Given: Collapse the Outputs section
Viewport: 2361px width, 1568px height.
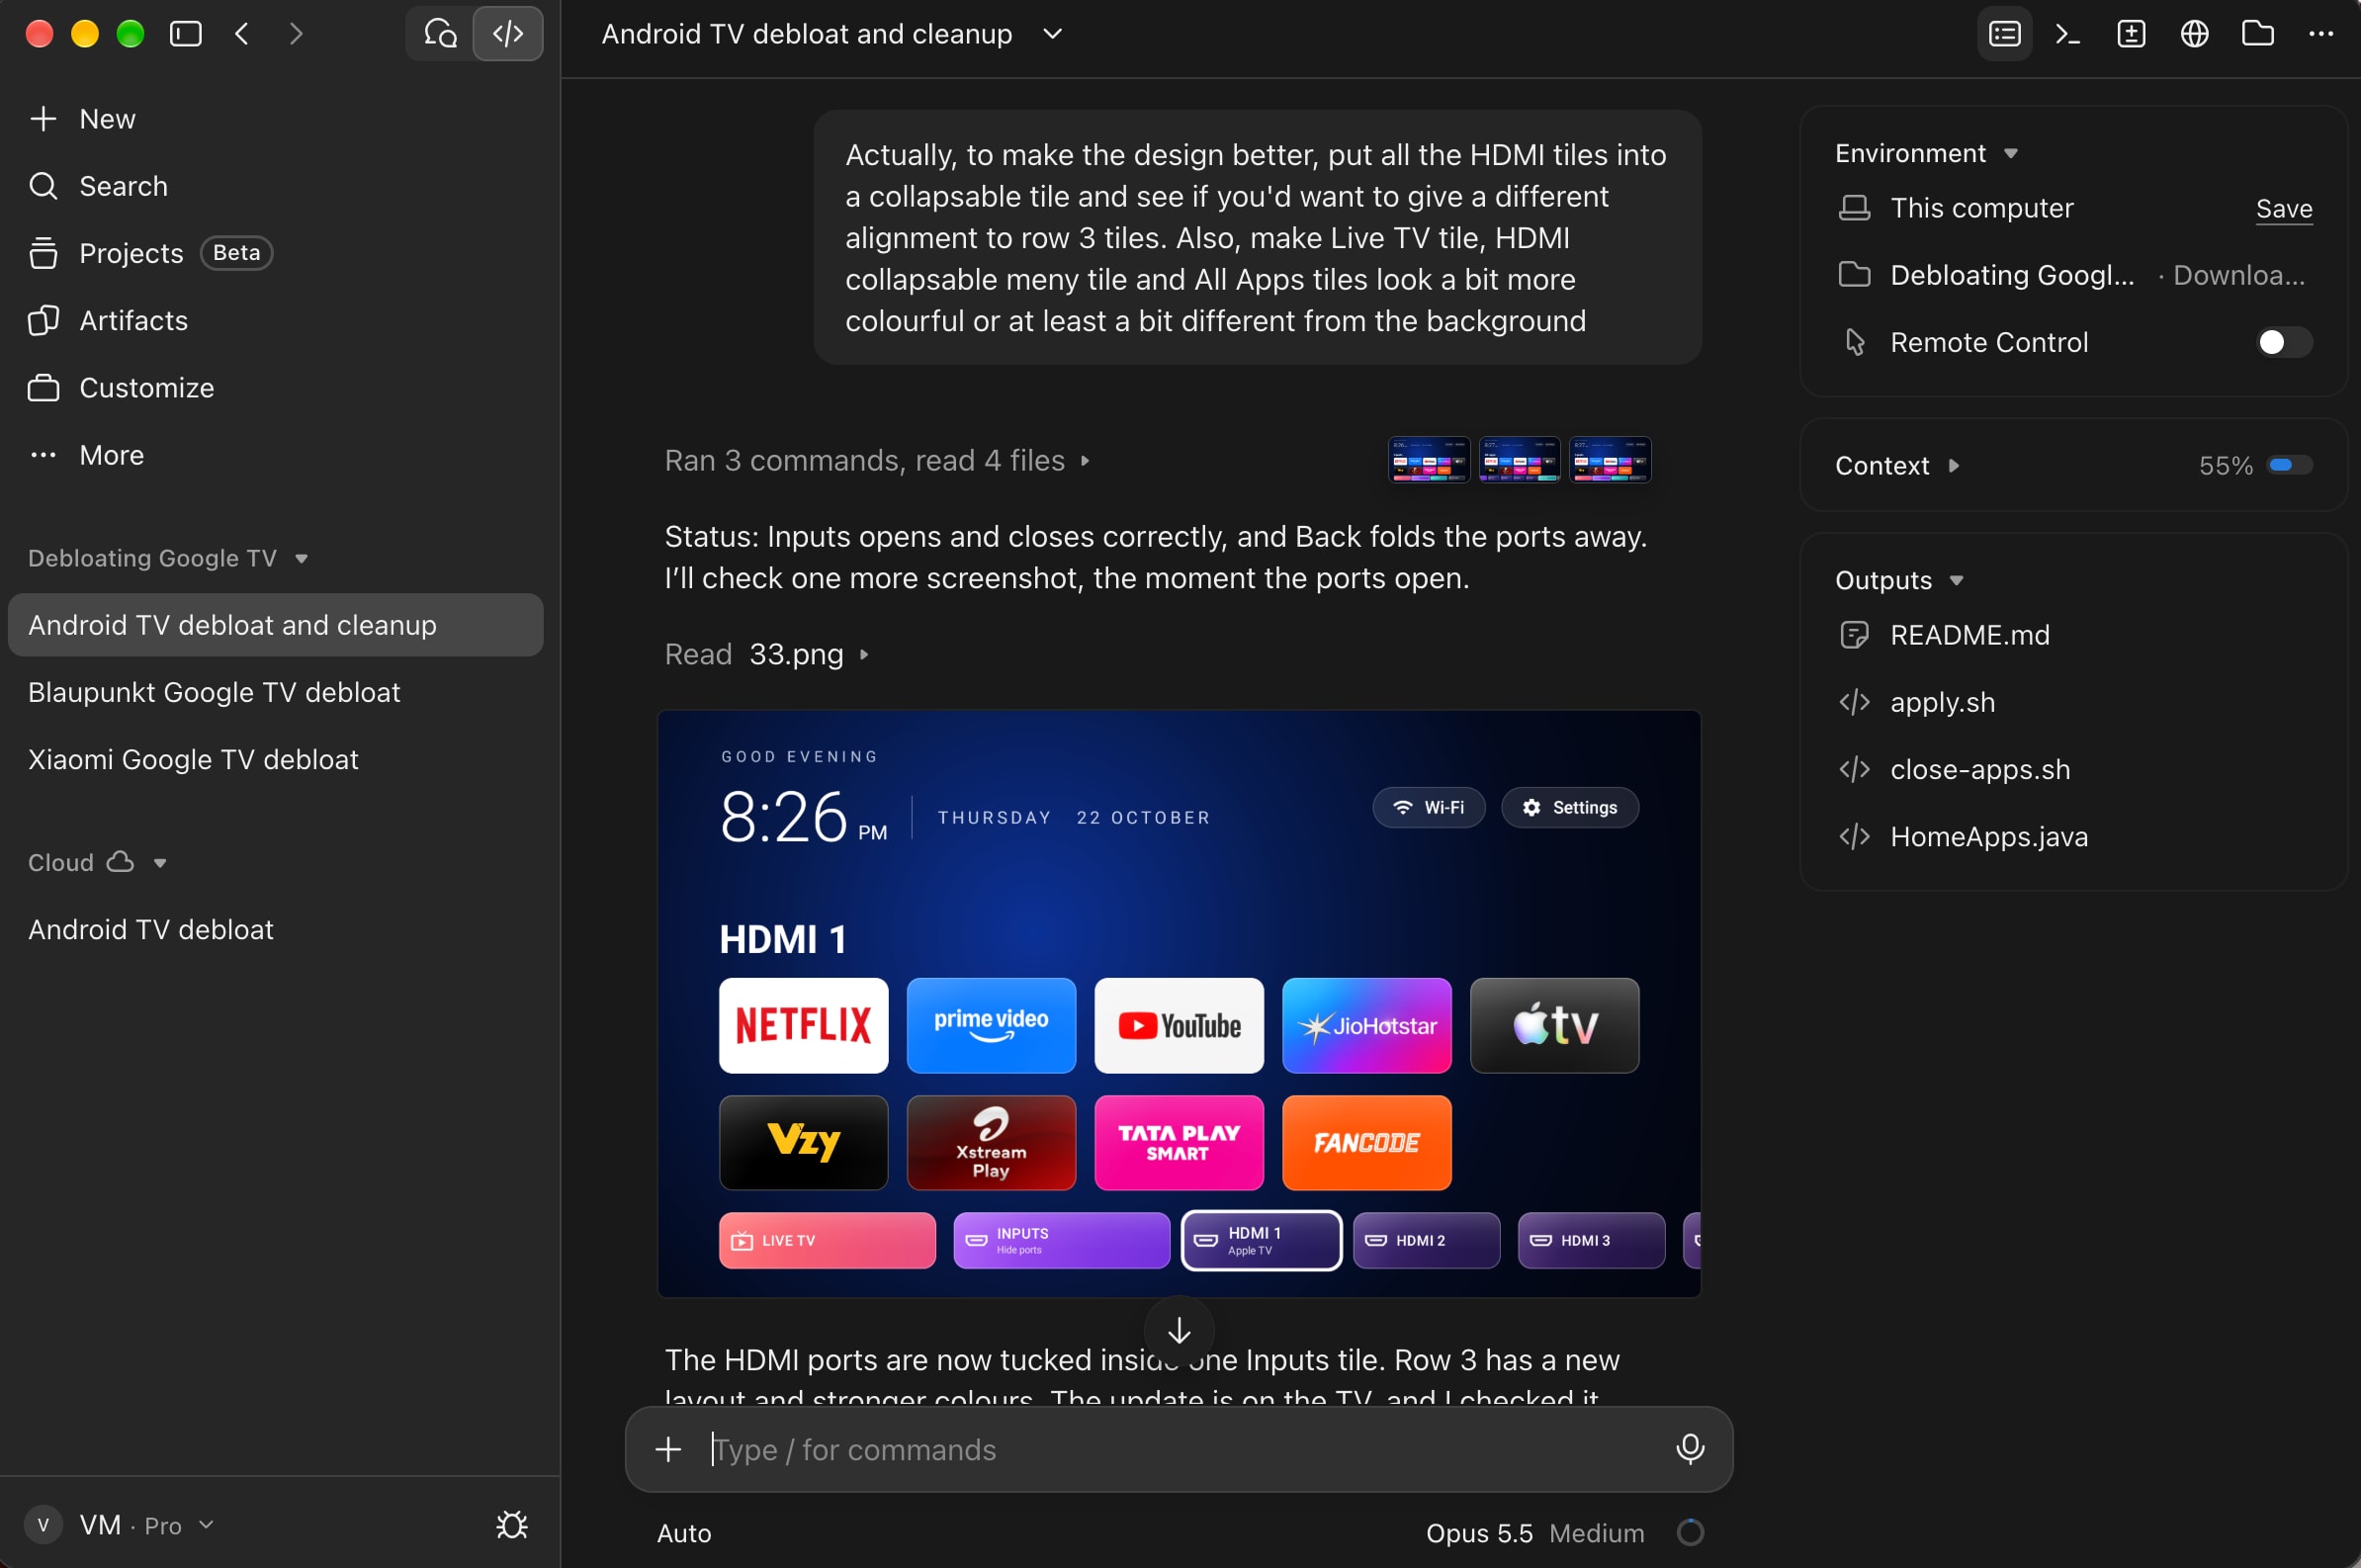Looking at the screenshot, I should [x=1956, y=580].
